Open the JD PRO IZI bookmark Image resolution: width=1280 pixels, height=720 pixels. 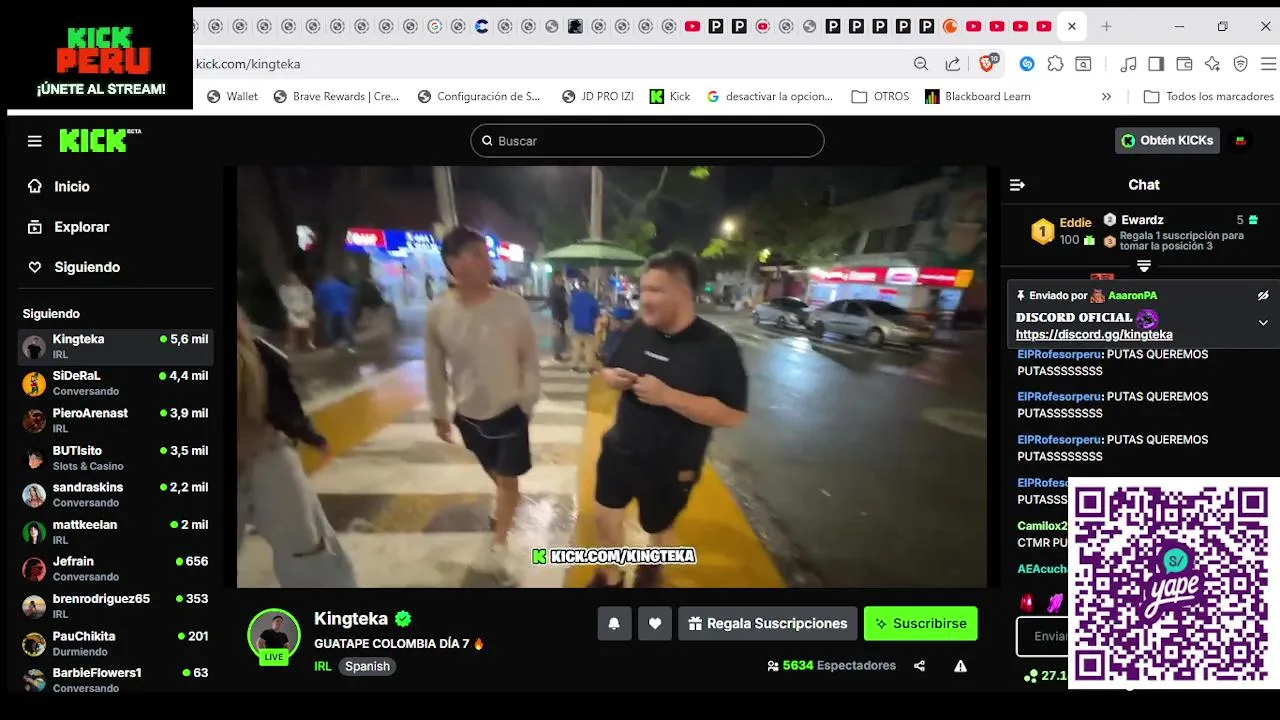pyautogui.click(x=598, y=97)
